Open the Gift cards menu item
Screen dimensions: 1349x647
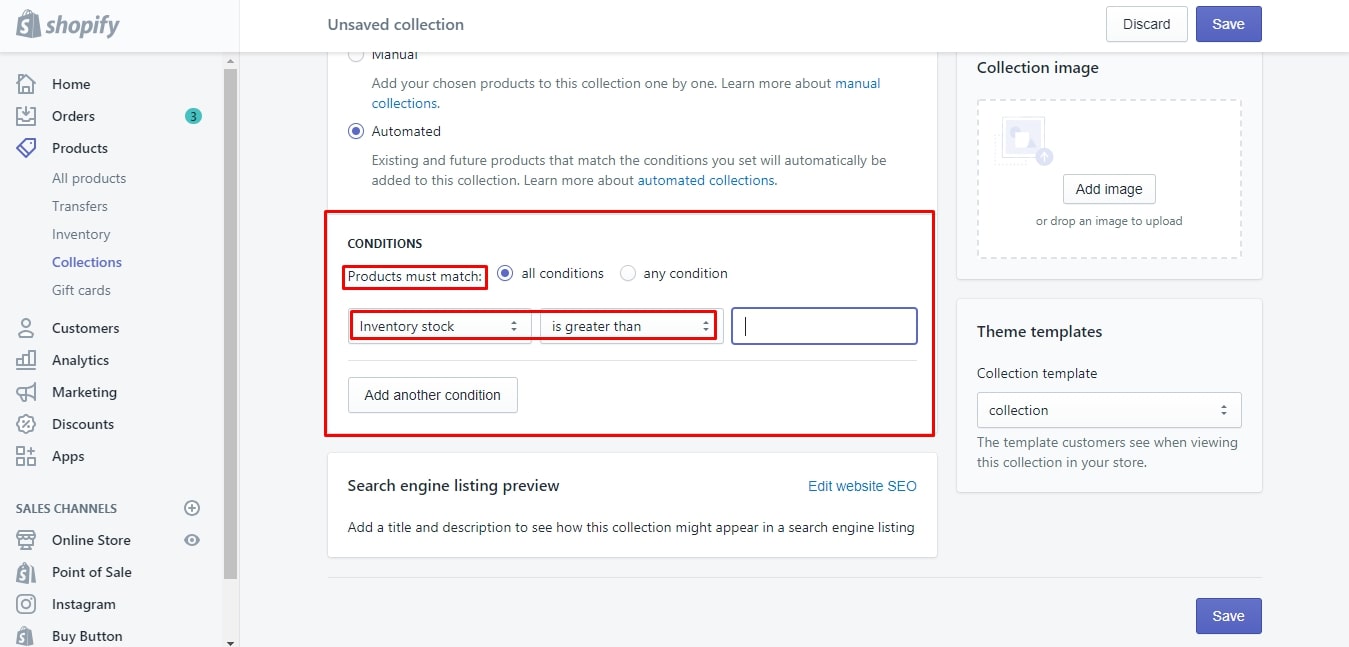[x=81, y=290]
